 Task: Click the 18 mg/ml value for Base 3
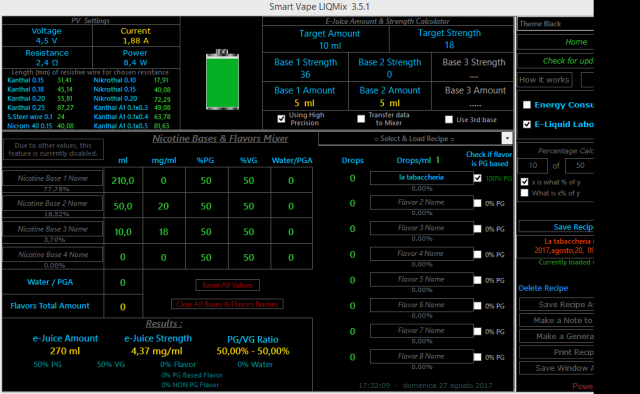tap(163, 232)
